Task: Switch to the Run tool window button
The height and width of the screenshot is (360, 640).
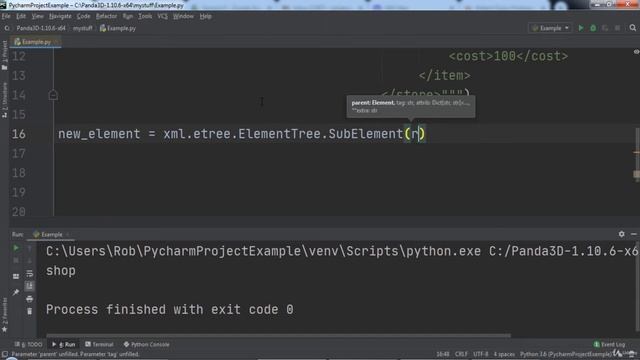Action: (x=64, y=344)
